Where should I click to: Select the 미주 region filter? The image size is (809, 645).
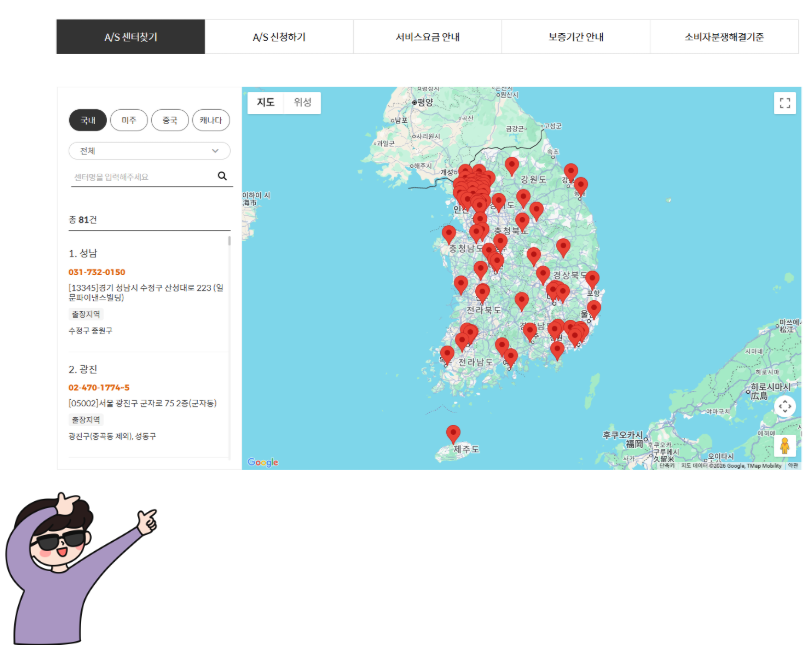pos(129,120)
